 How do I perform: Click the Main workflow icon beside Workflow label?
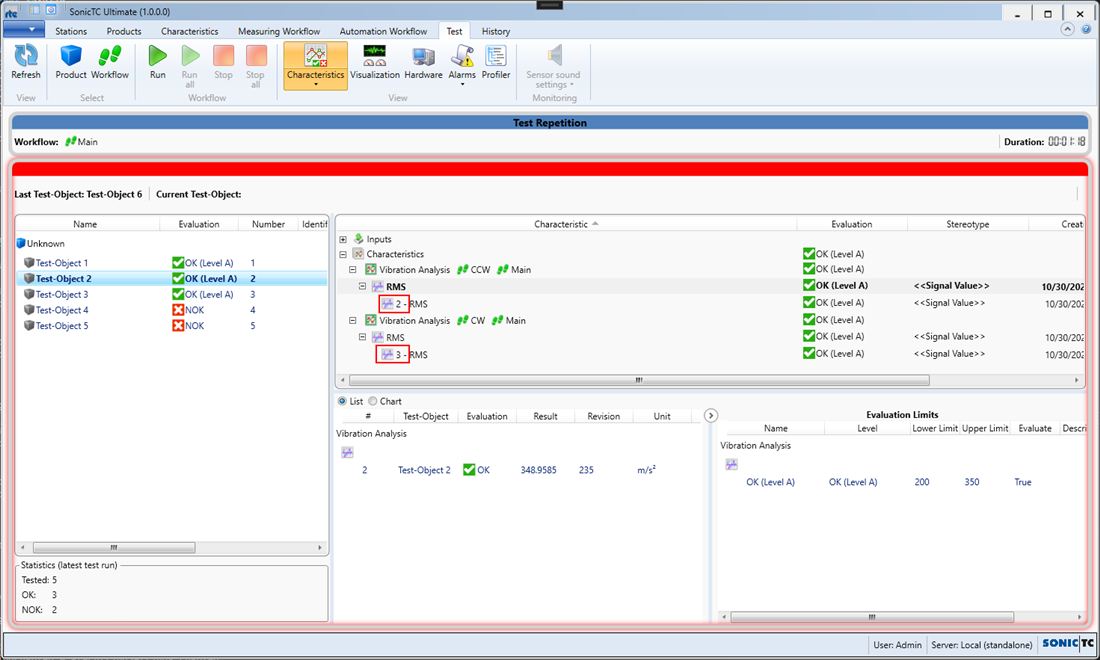point(70,141)
